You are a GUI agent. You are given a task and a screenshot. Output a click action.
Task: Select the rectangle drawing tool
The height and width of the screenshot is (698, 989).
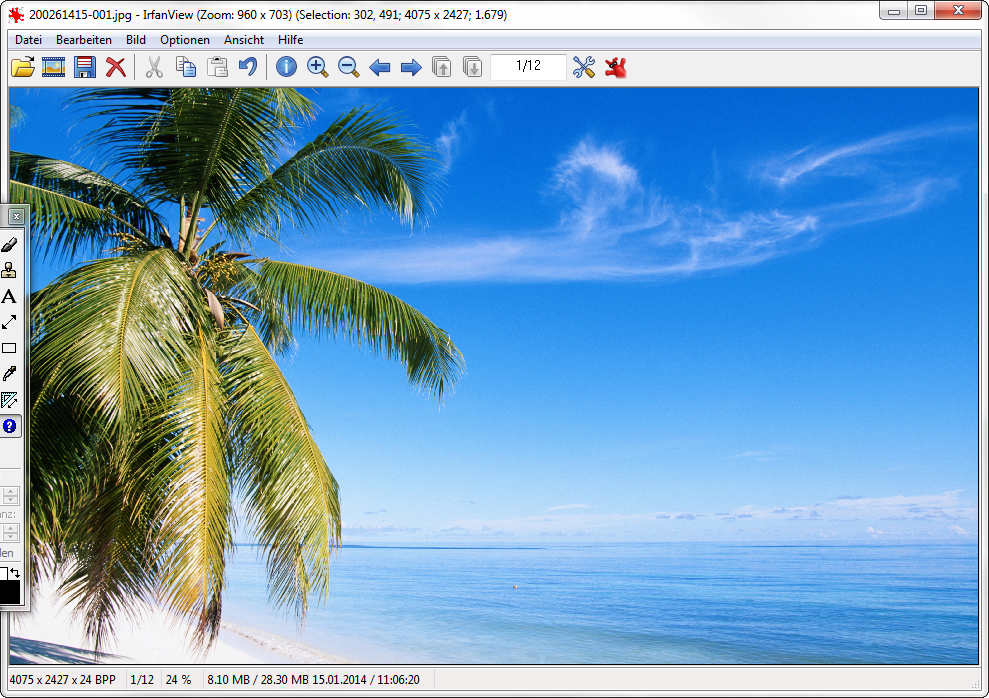coord(9,348)
